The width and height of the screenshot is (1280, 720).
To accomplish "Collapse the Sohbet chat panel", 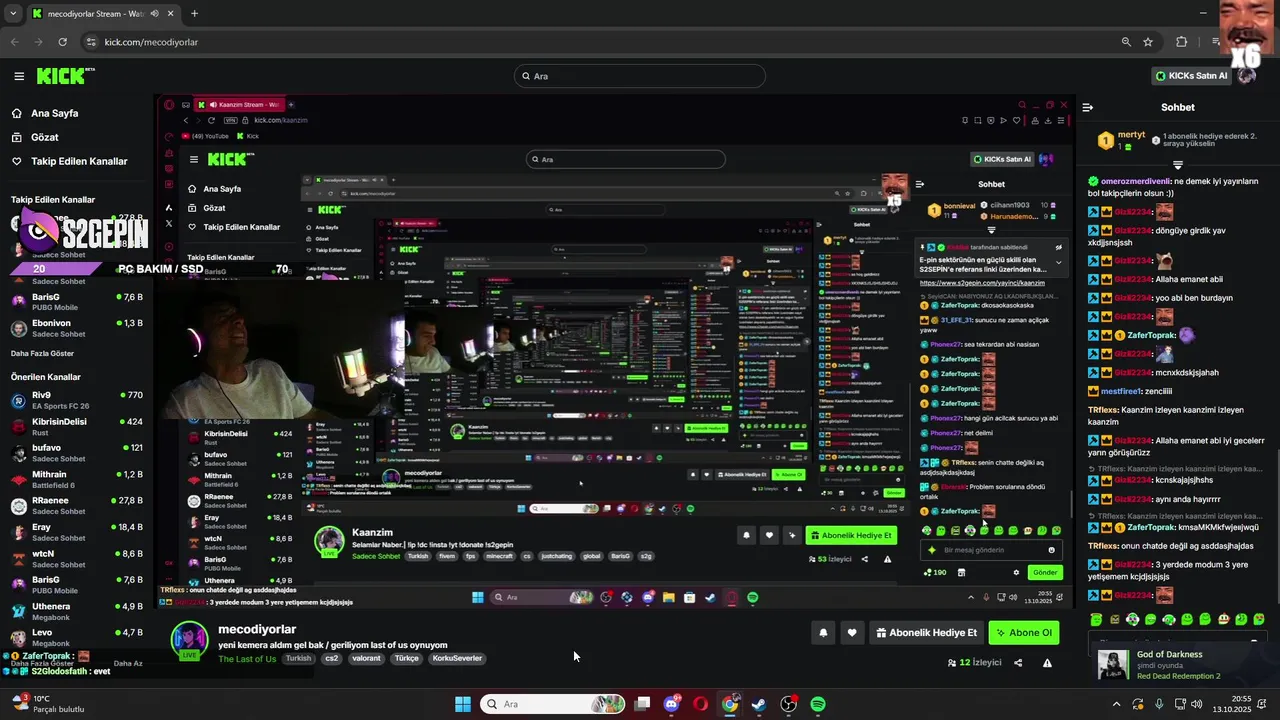I will coord(1088,107).
